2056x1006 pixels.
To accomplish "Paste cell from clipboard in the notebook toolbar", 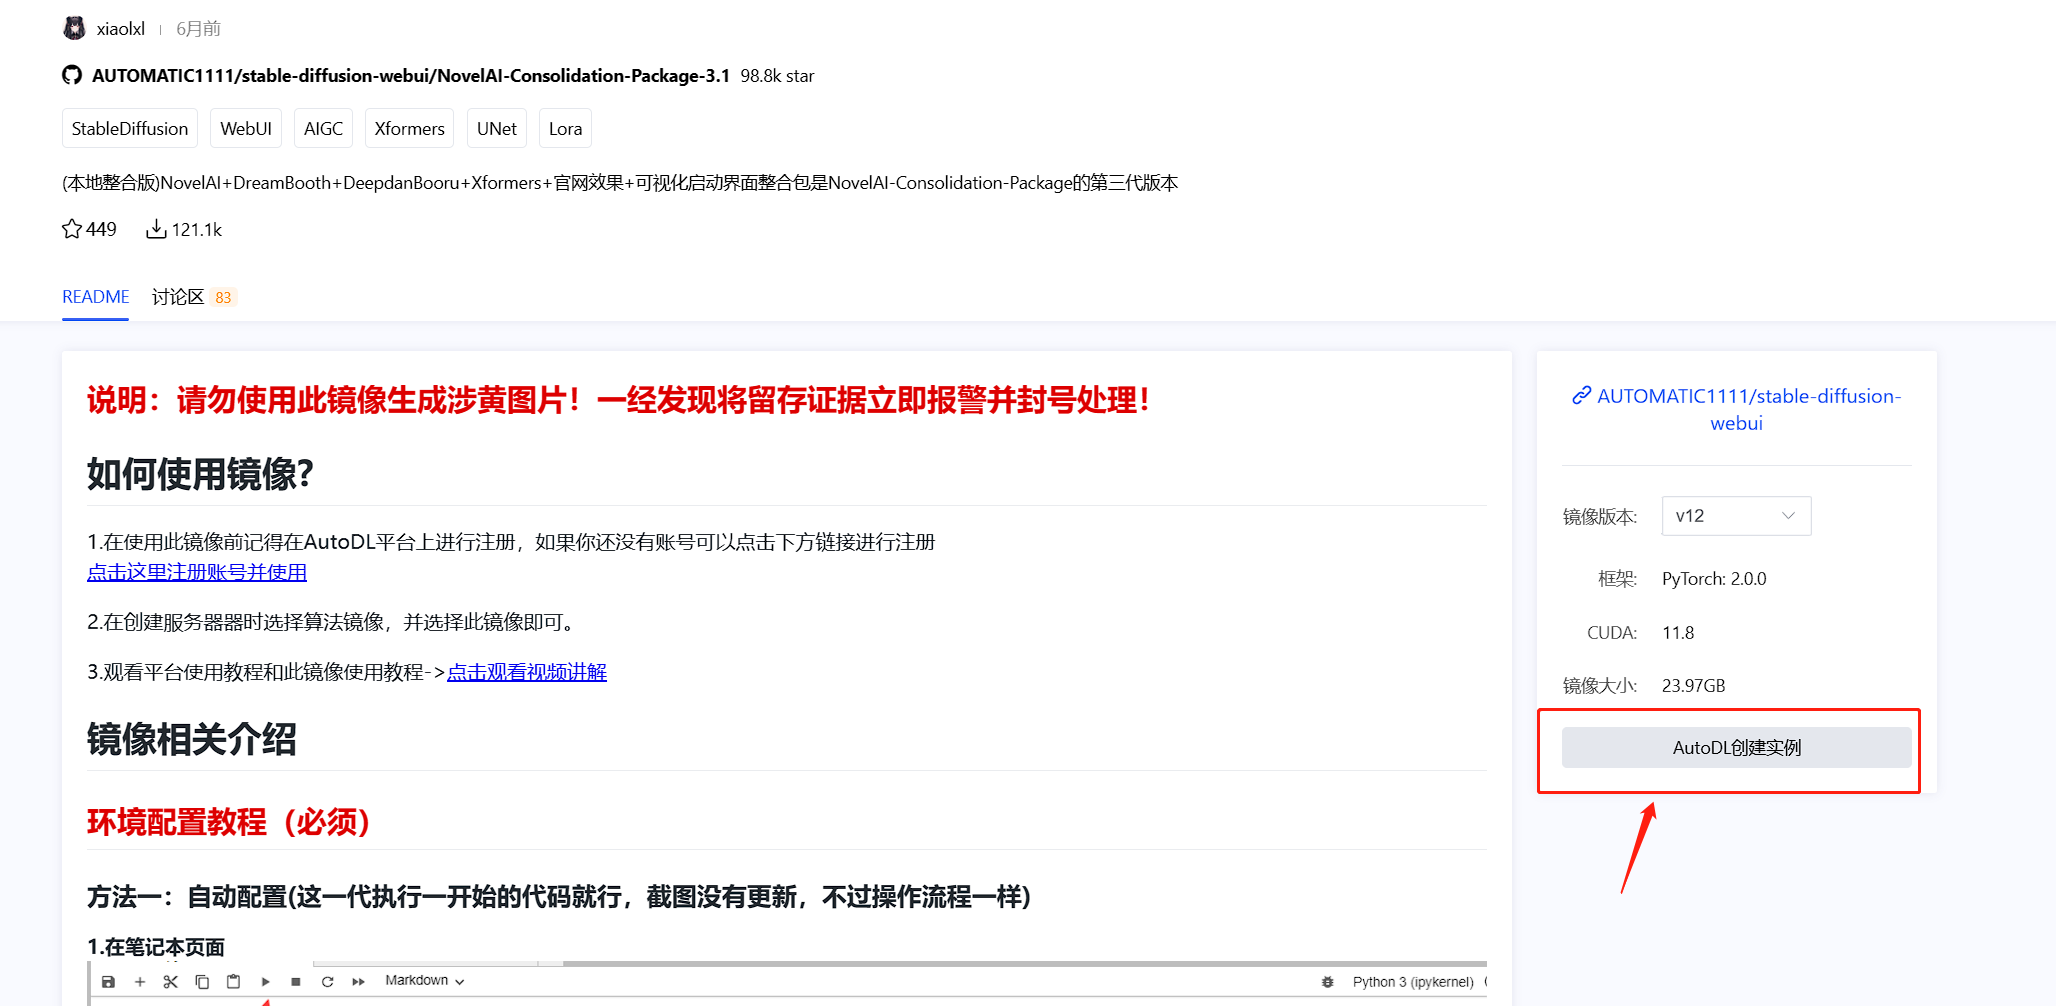I will click(x=233, y=983).
